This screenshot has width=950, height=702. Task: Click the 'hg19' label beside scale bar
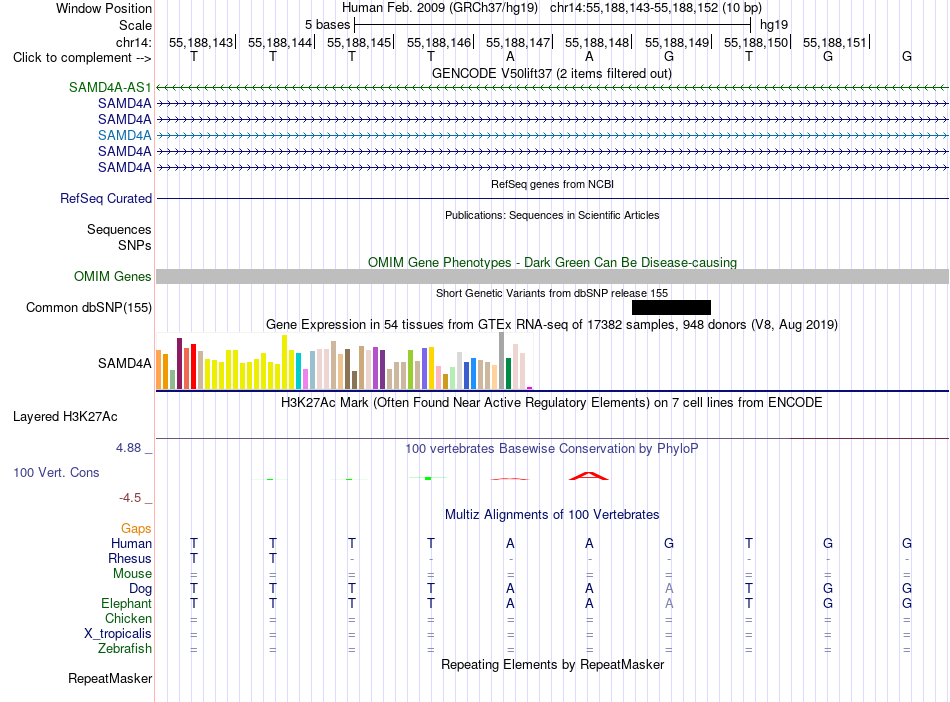774,25
